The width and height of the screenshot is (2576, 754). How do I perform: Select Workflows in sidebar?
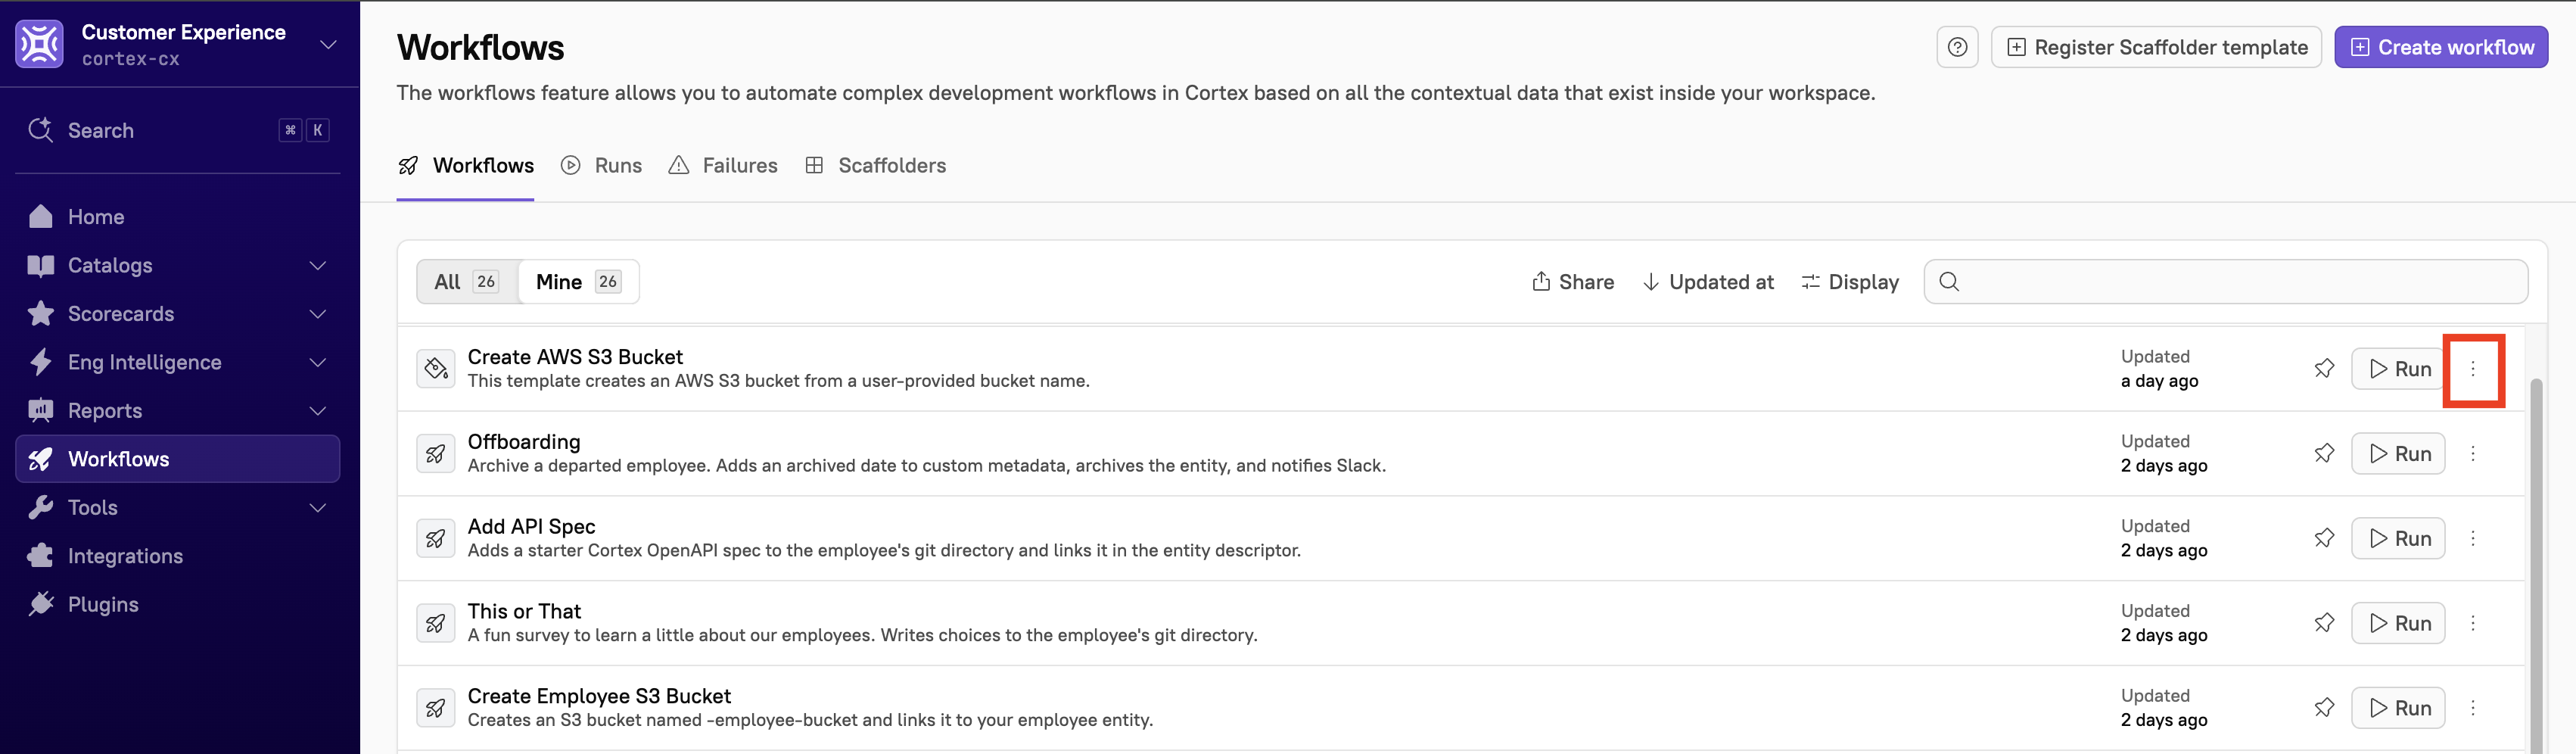tap(178, 459)
